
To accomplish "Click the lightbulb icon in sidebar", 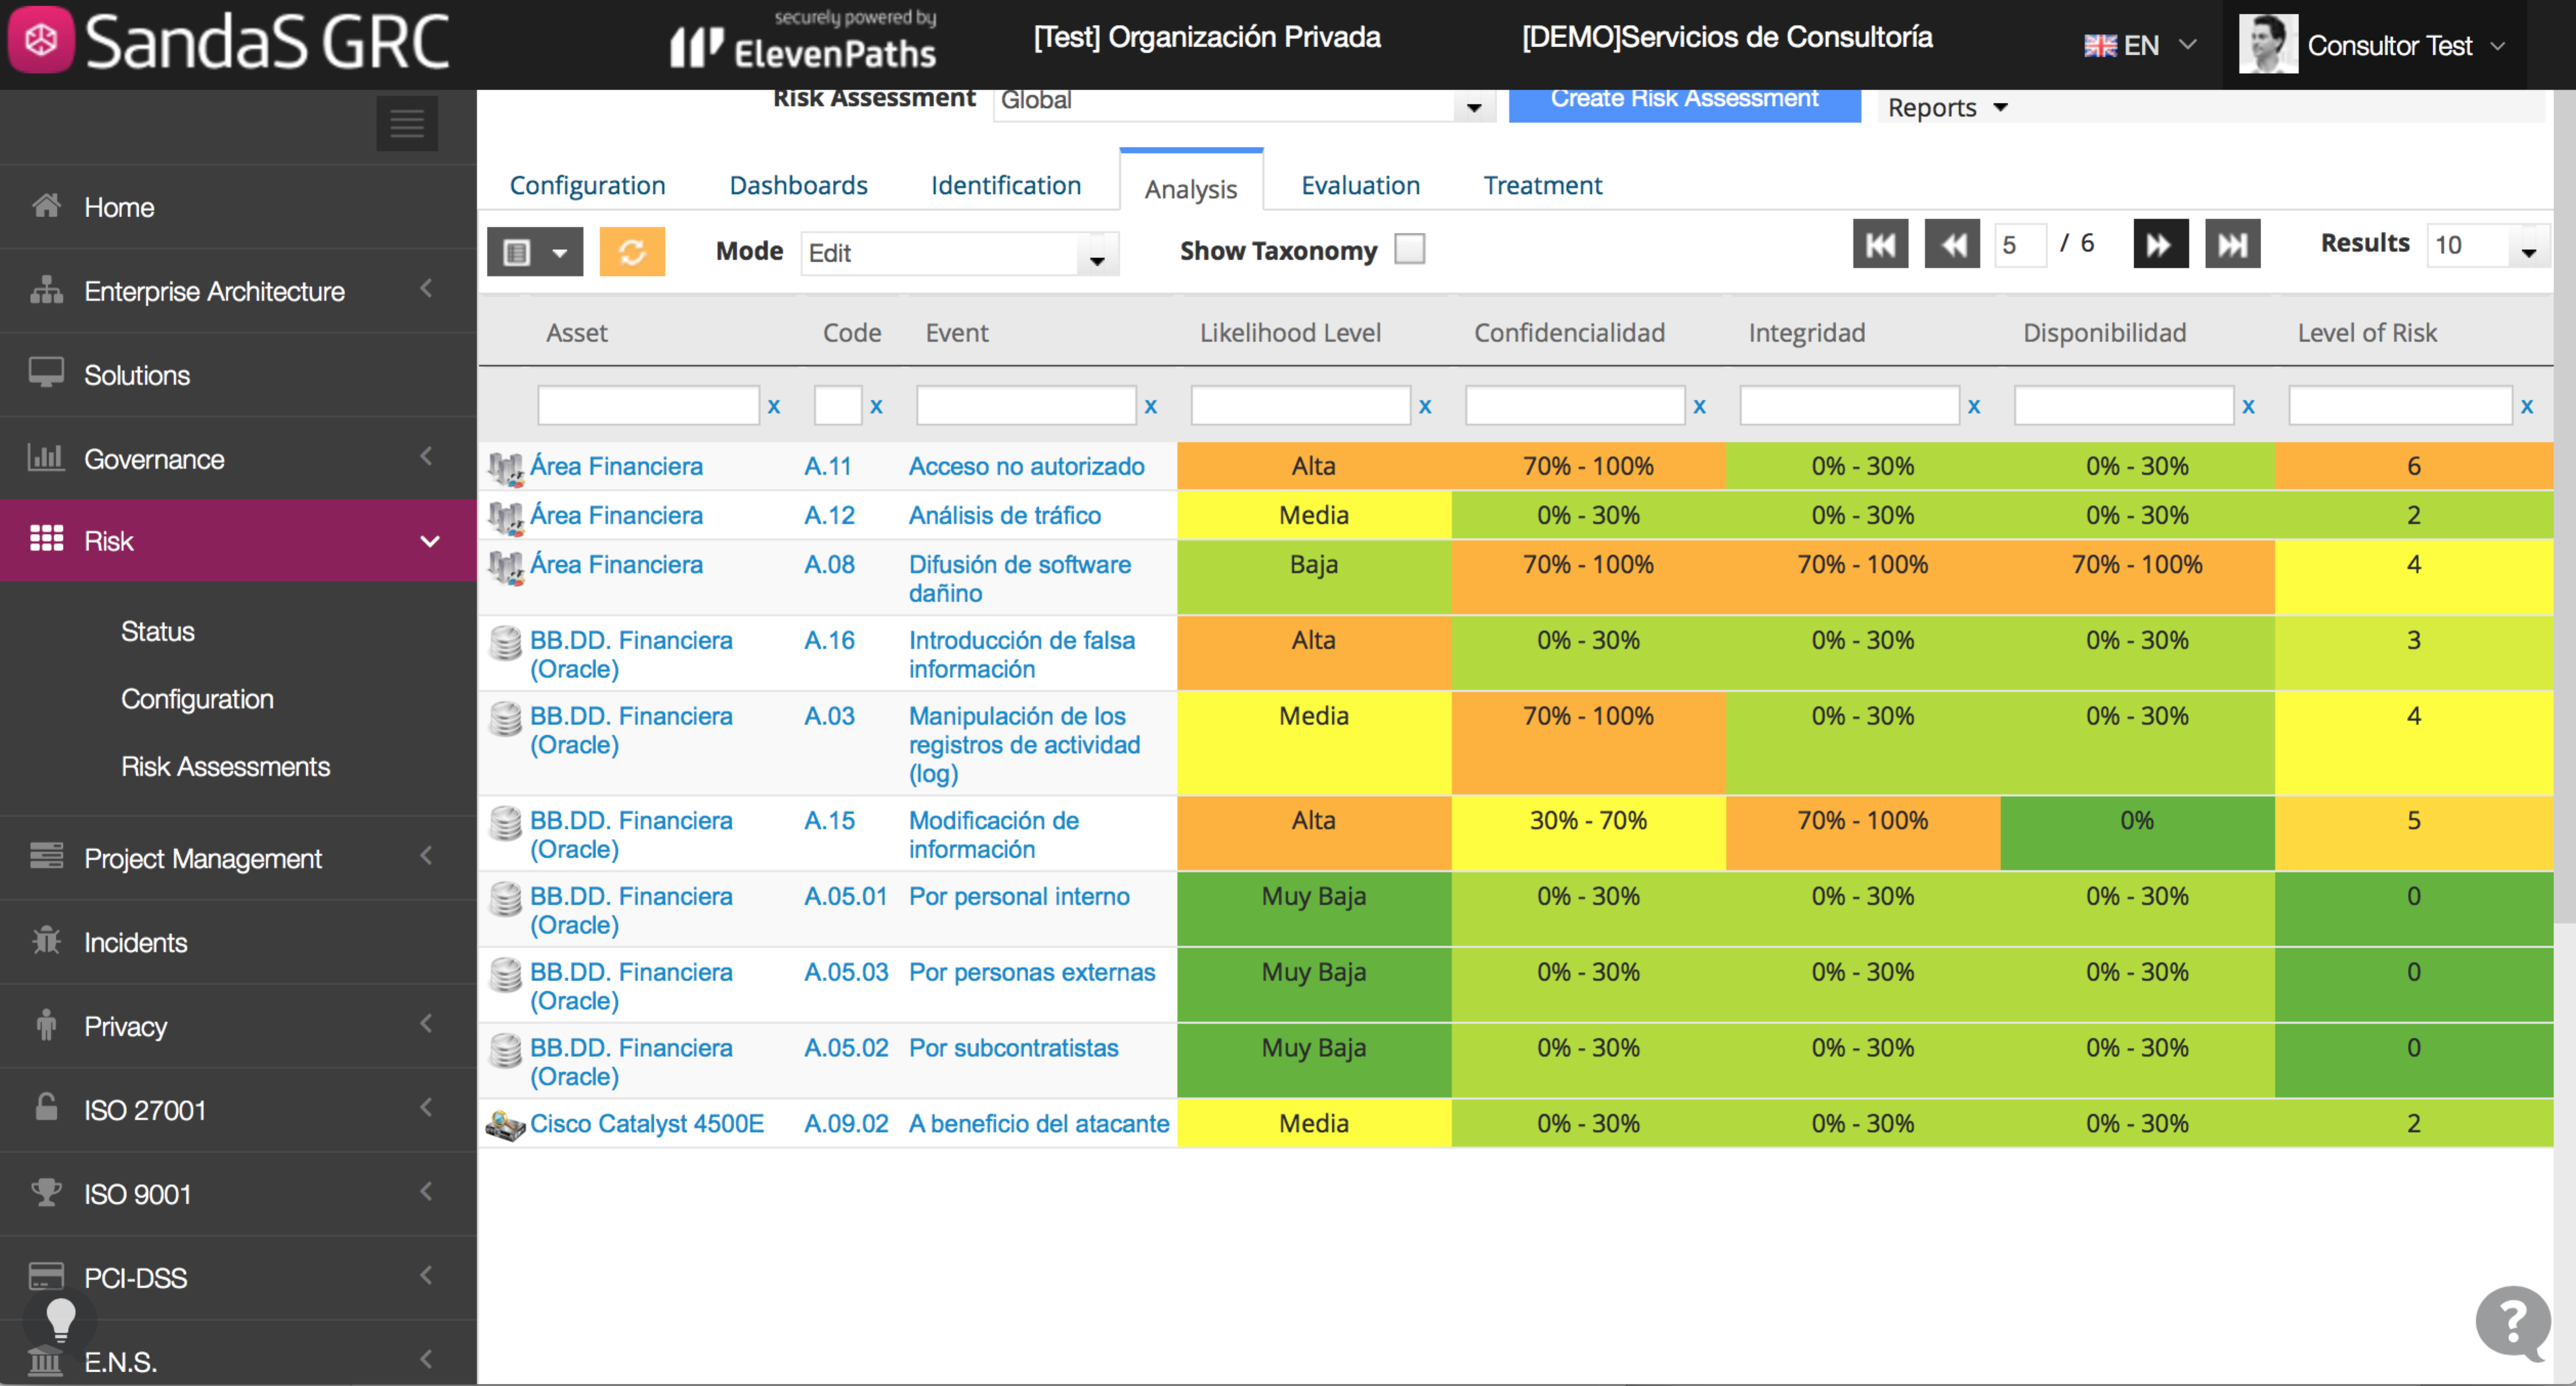I will pyautogui.click(x=61, y=1319).
